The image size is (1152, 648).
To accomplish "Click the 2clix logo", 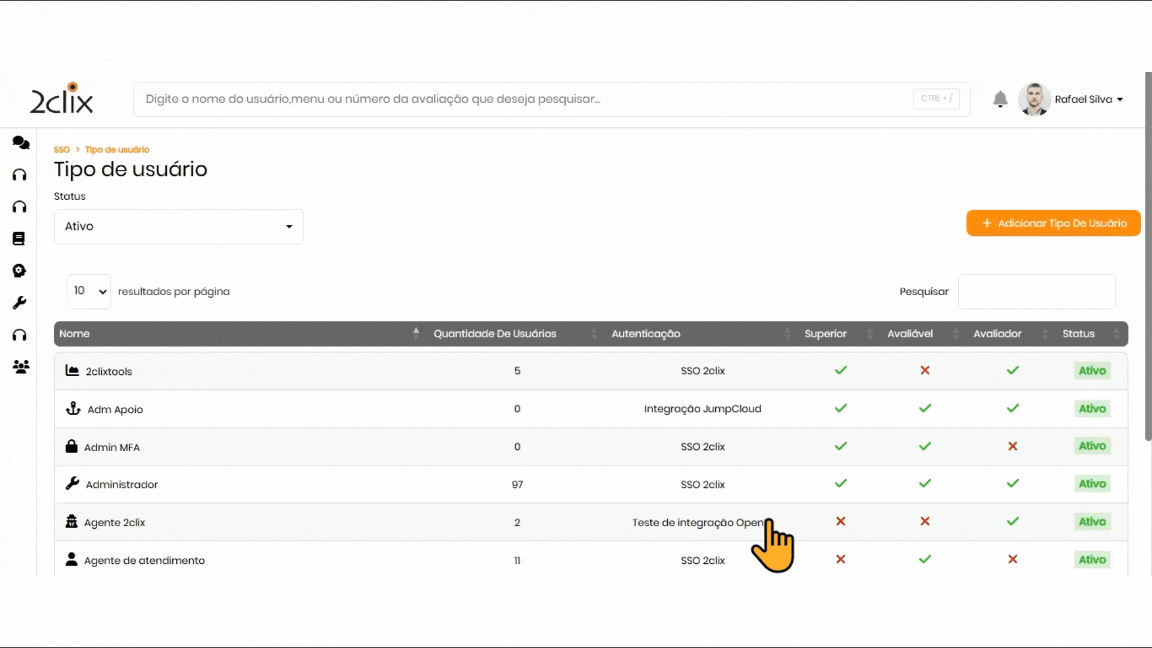I will click(62, 99).
